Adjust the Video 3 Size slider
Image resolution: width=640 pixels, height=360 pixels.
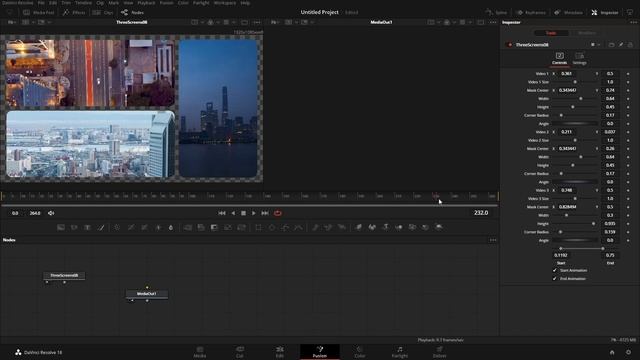click(576, 199)
